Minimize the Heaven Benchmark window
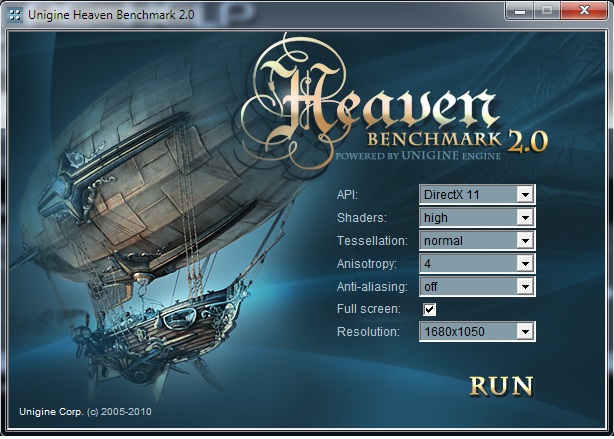Viewport: 614px width, 439px height. pyautogui.click(x=520, y=11)
